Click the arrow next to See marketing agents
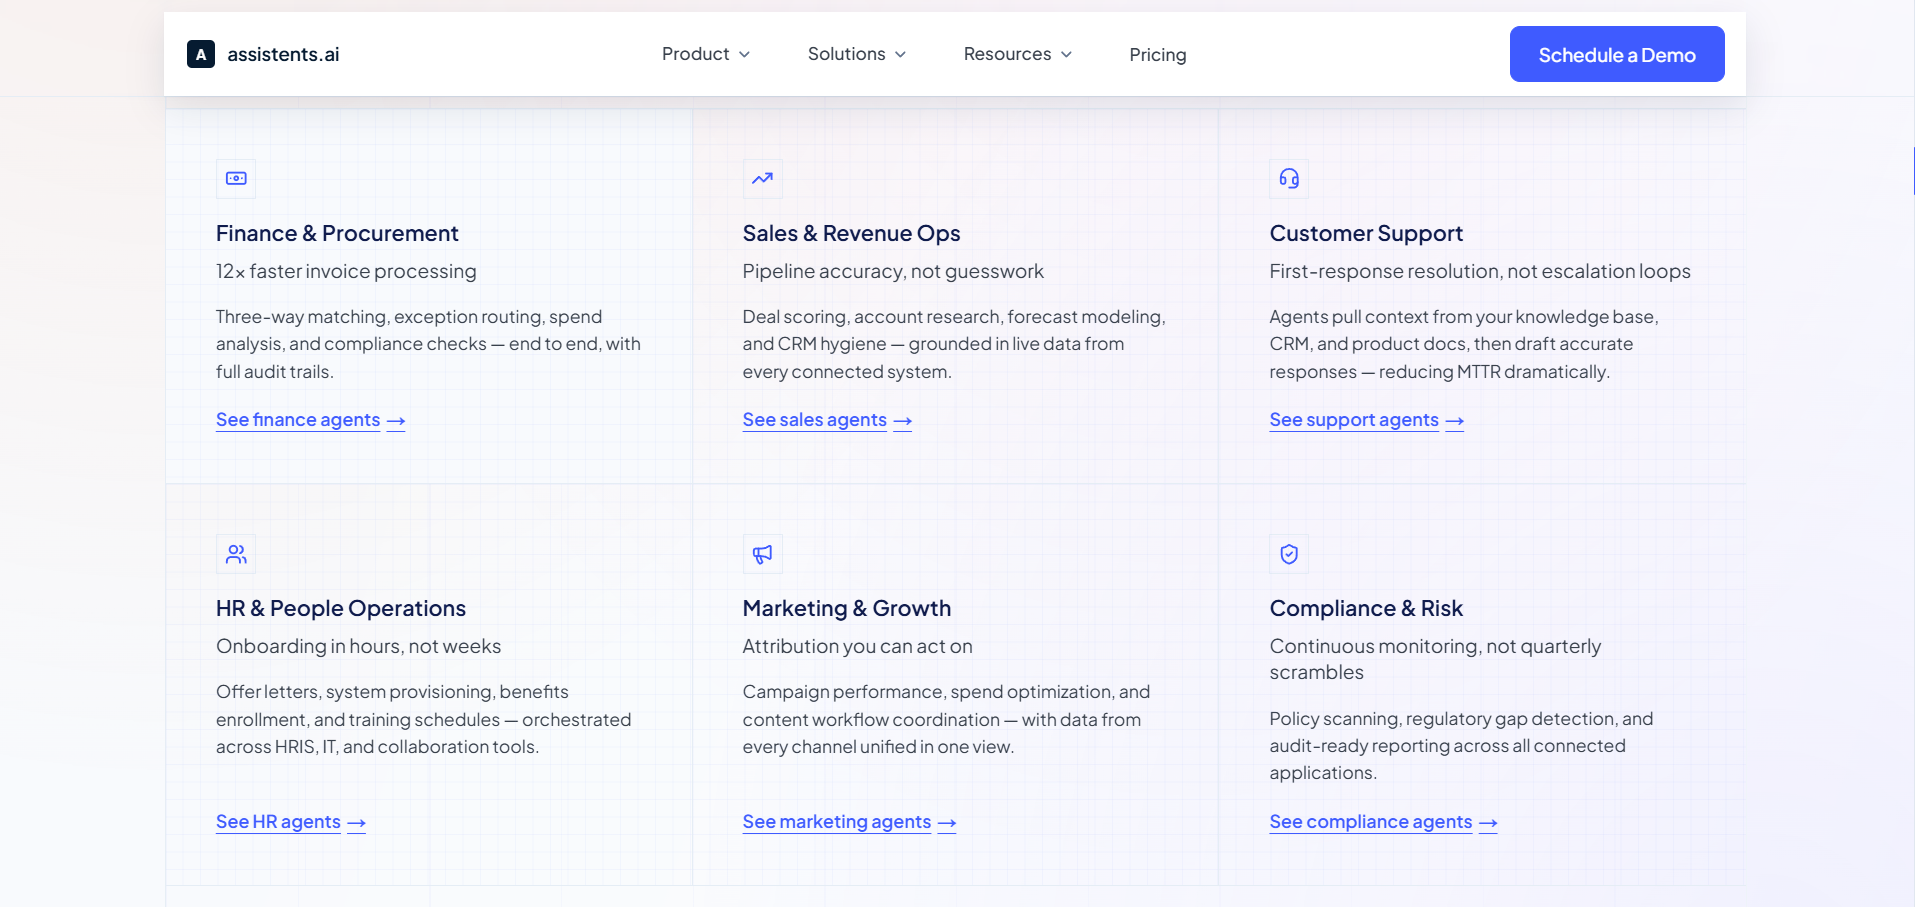Image resolution: width=1915 pixels, height=907 pixels. tap(947, 824)
